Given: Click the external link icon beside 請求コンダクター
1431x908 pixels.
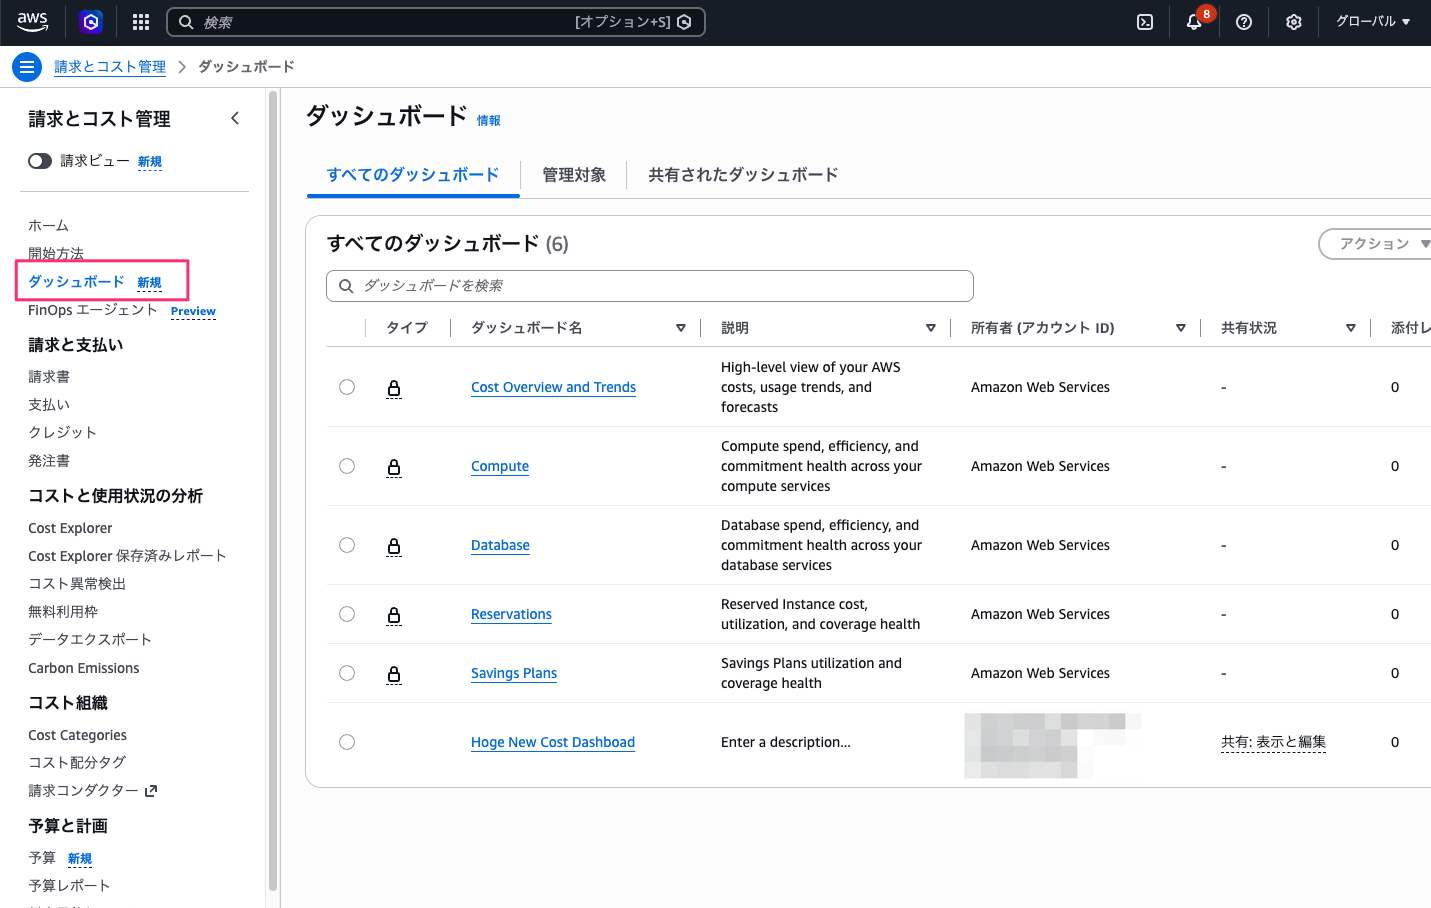Looking at the screenshot, I should coord(151,791).
